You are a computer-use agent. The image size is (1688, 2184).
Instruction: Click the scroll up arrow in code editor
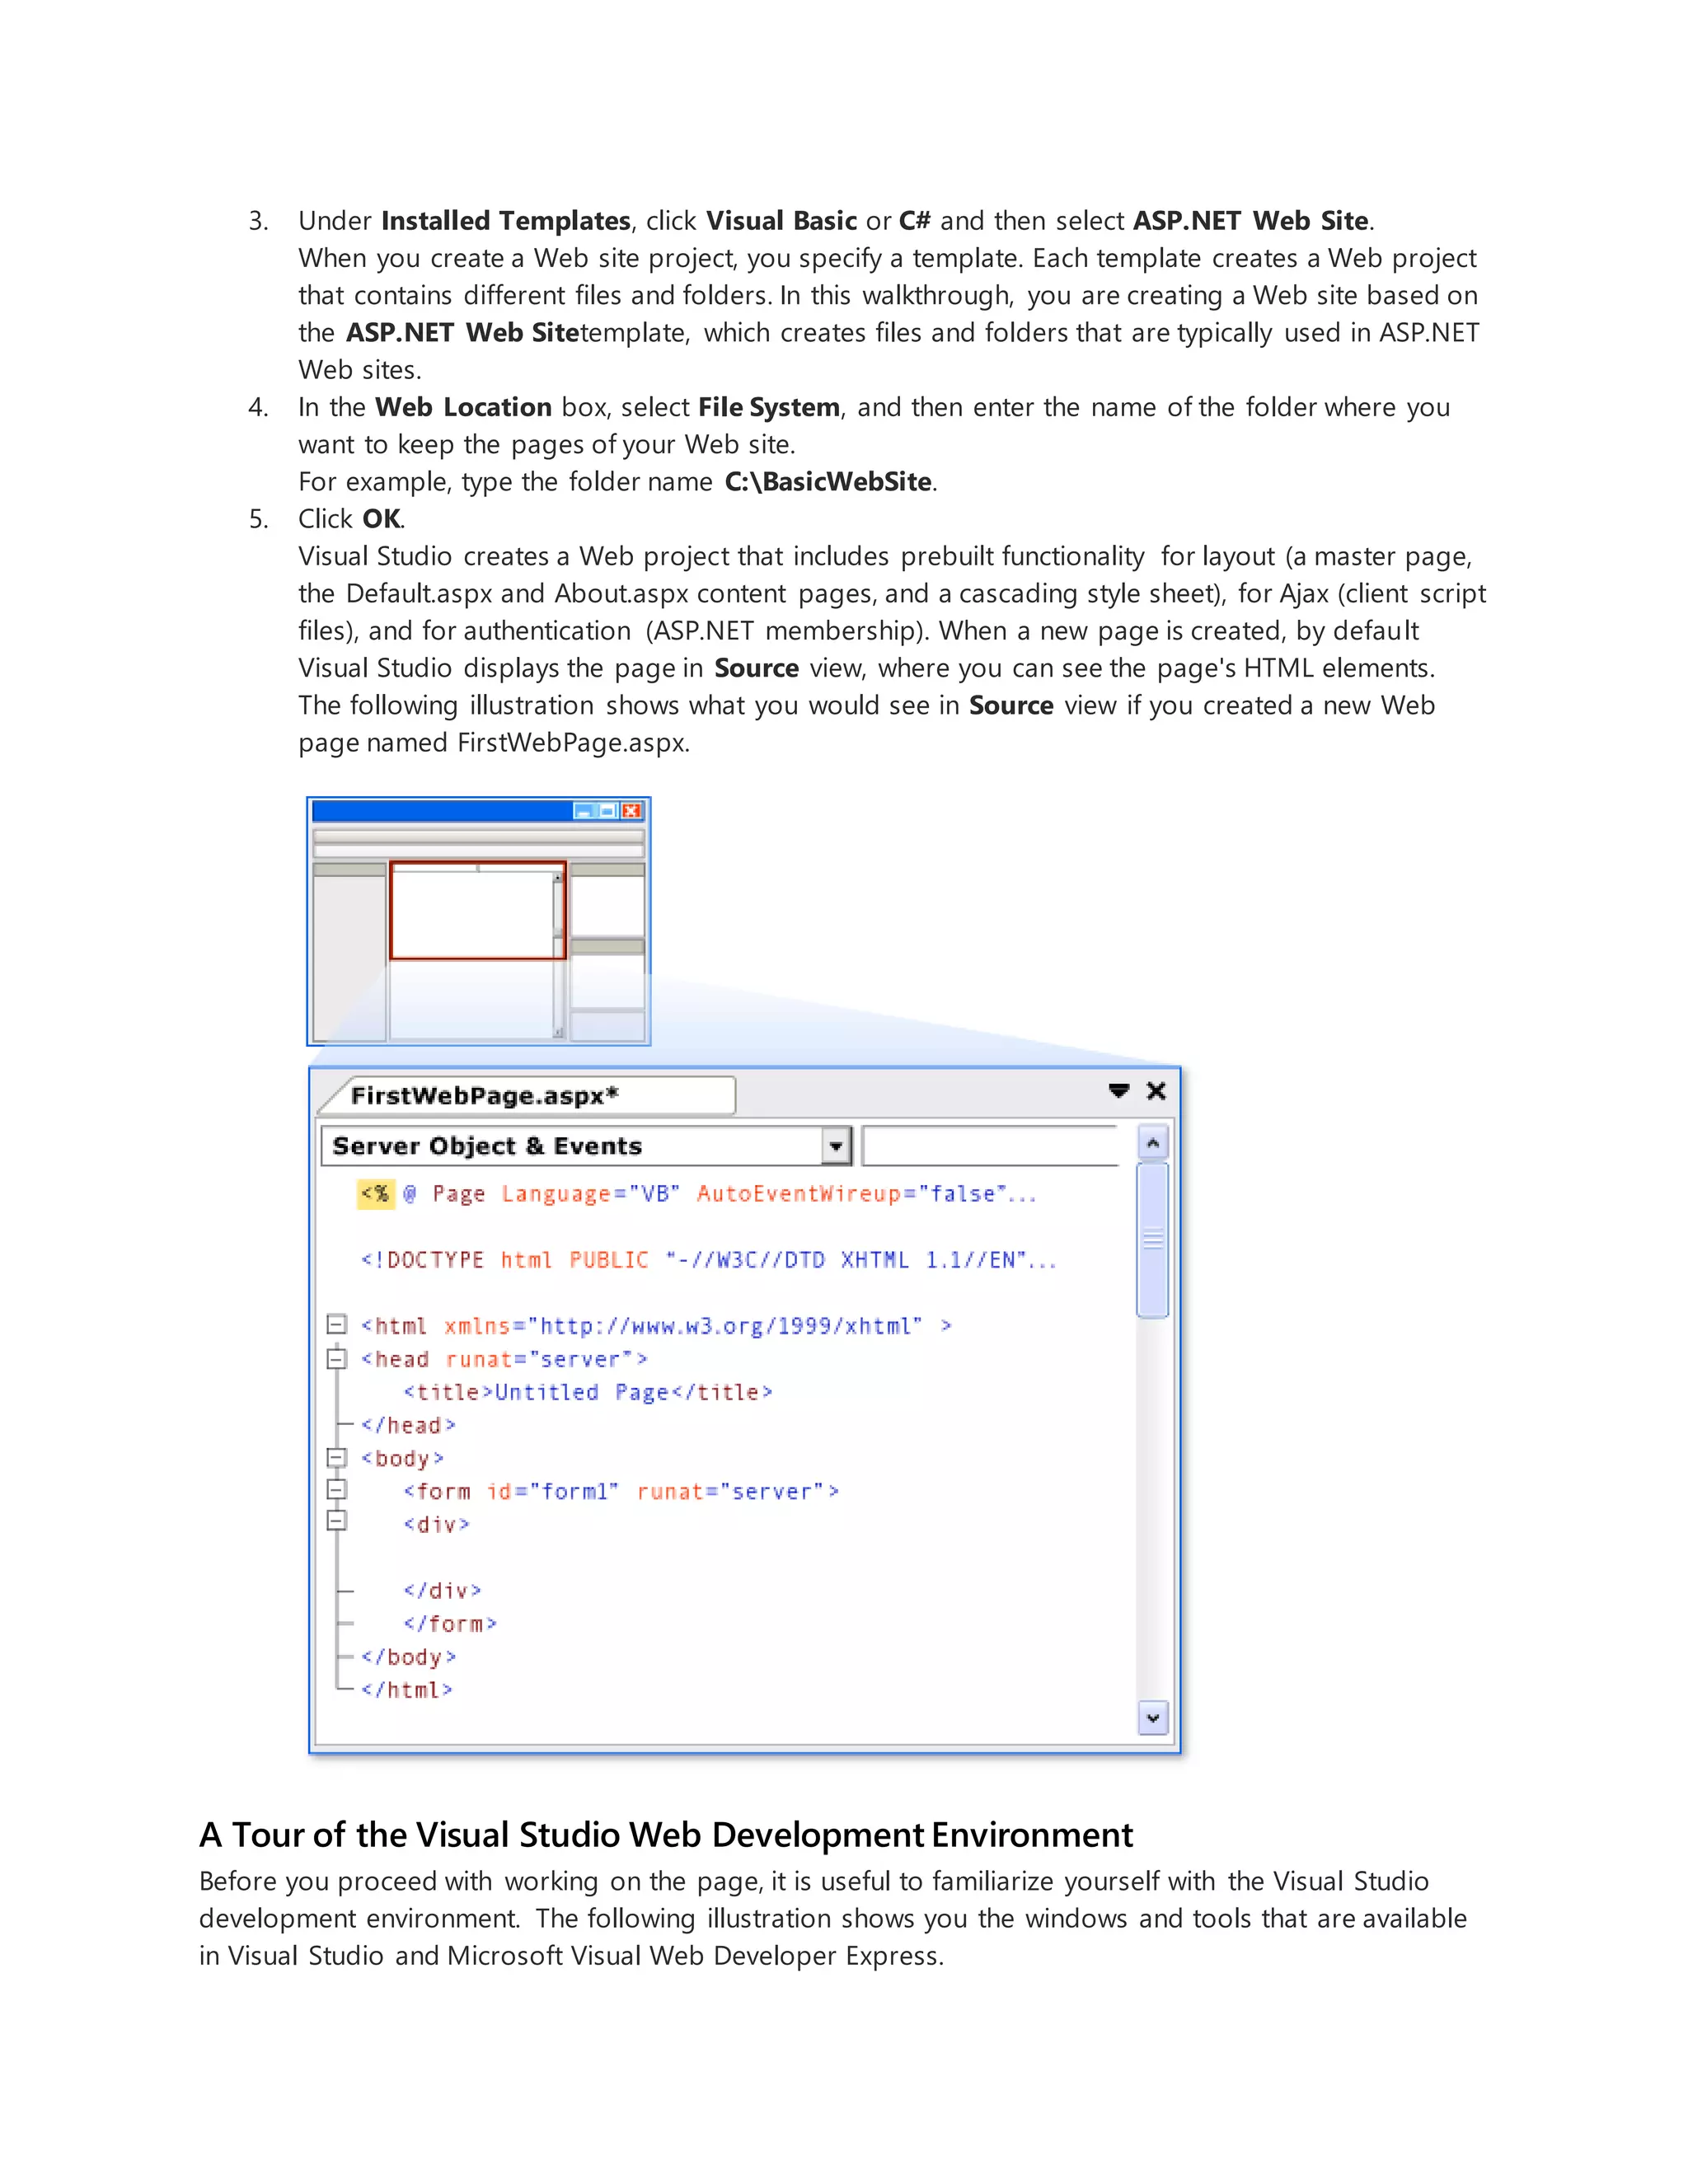[1153, 1142]
